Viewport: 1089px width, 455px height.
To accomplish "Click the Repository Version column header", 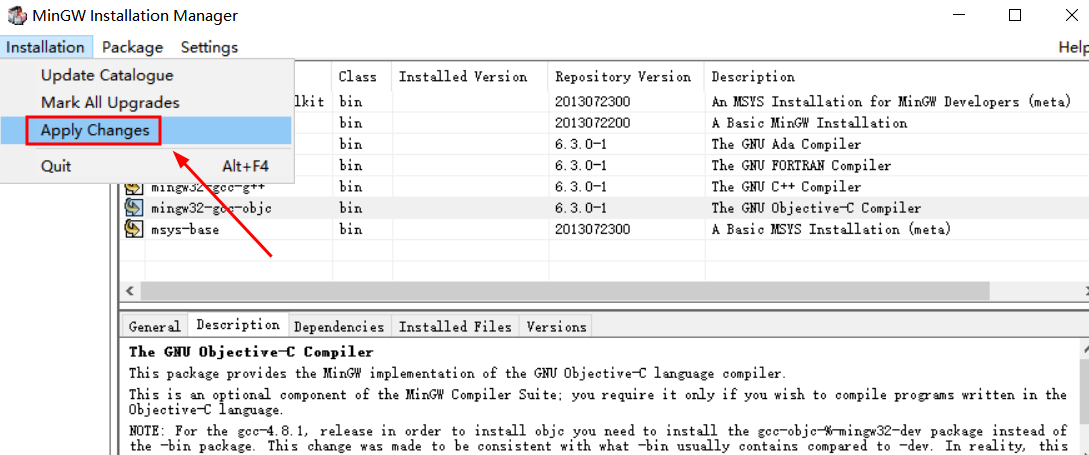I will (626, 76).
